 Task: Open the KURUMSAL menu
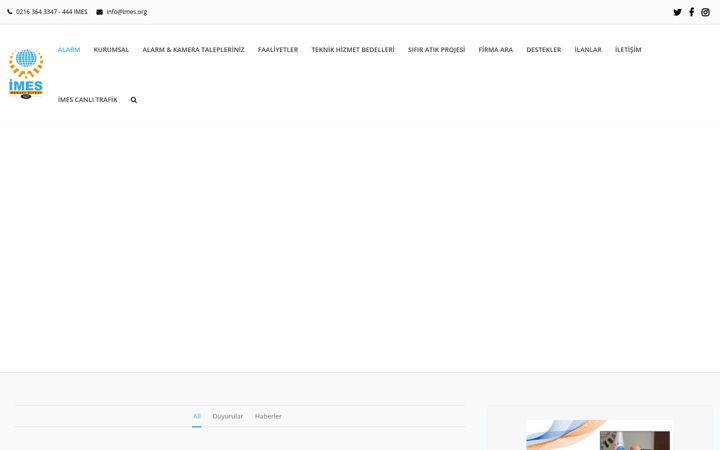(111, 50)
